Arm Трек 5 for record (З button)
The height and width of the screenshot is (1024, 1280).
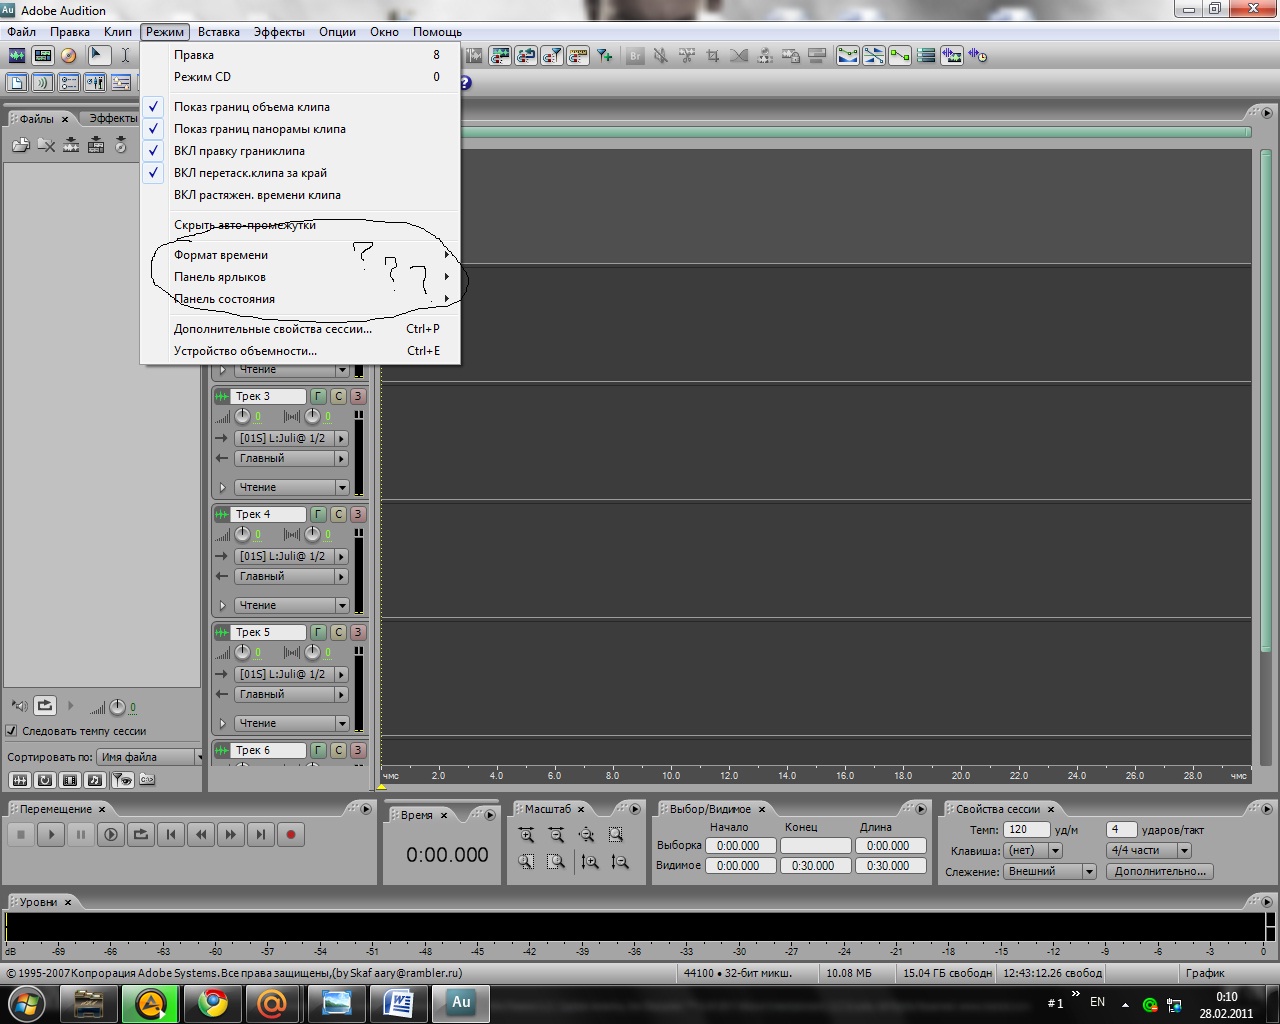click(x=357, y=633)
